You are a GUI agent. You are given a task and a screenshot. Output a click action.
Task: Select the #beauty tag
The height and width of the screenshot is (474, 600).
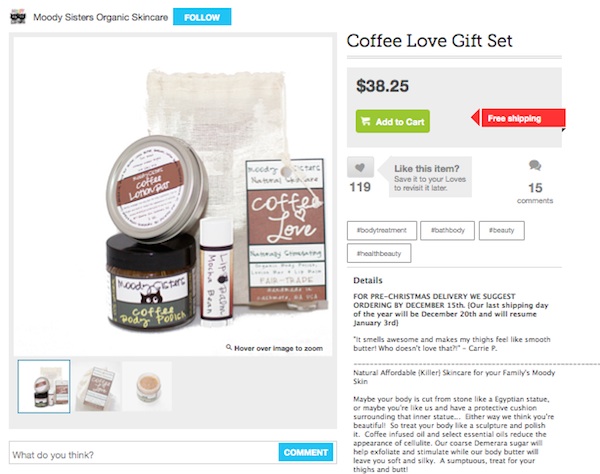coord(502,230)
